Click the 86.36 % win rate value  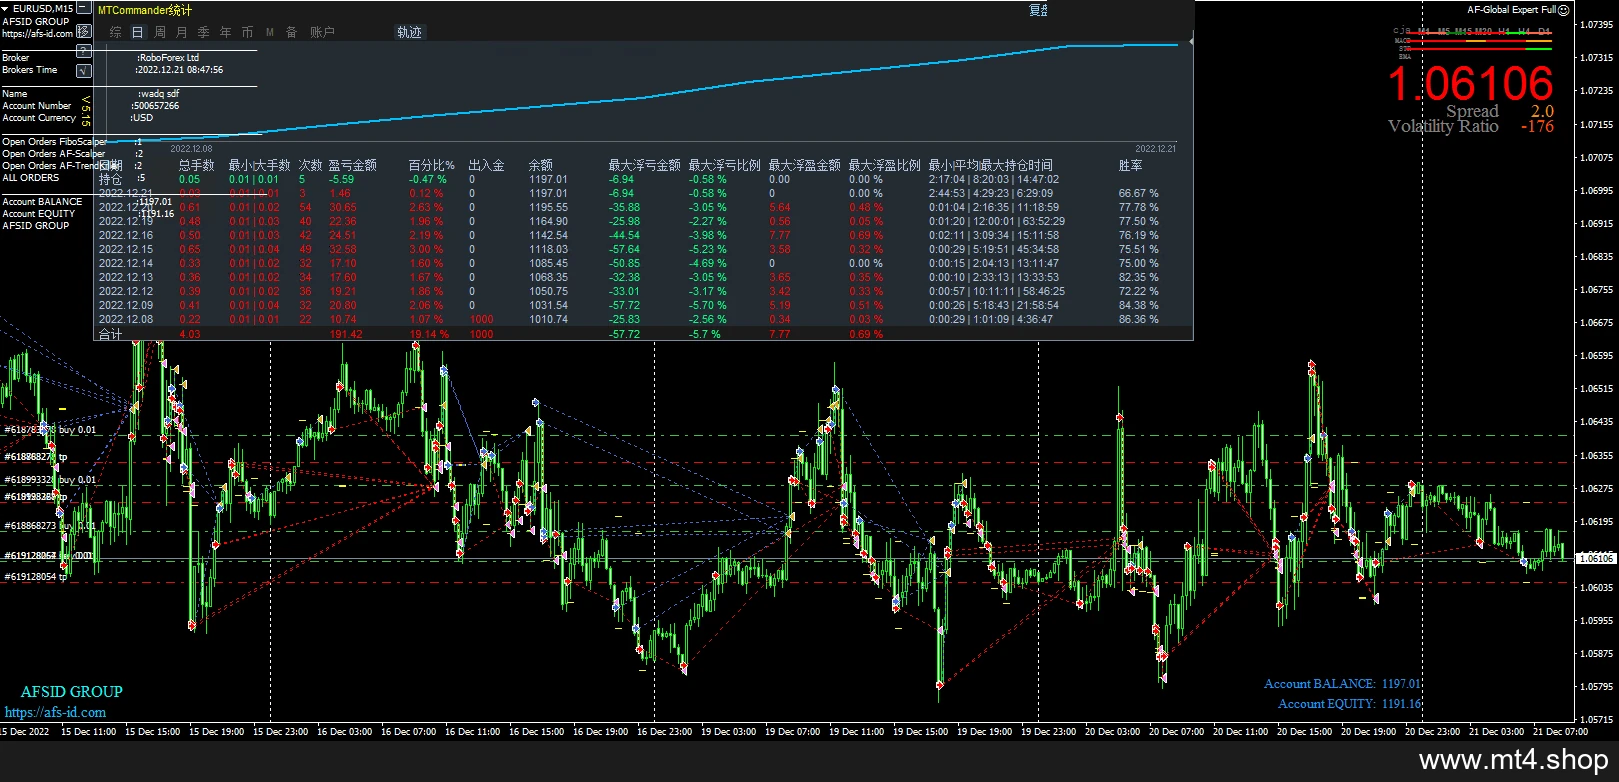[1139, 320]
